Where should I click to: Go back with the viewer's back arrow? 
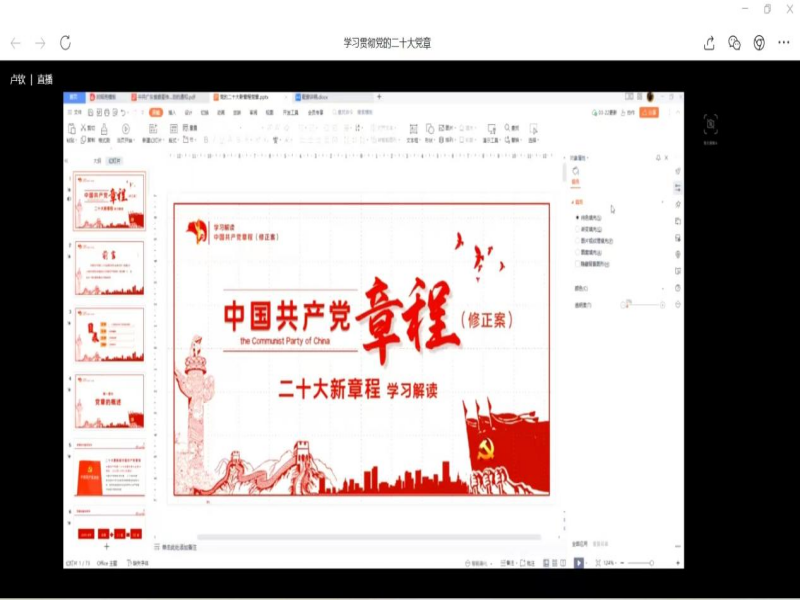(x=16, y=43)
